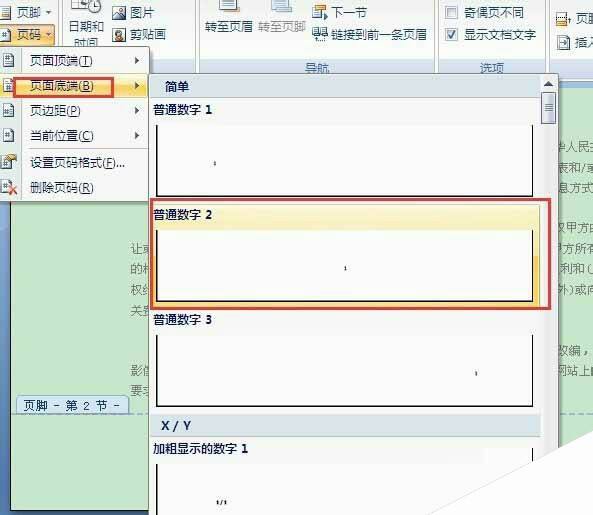The height and width of the screenshot is (515, 593).
Task: Click the 页边距 menu icon
Action: 8,110
